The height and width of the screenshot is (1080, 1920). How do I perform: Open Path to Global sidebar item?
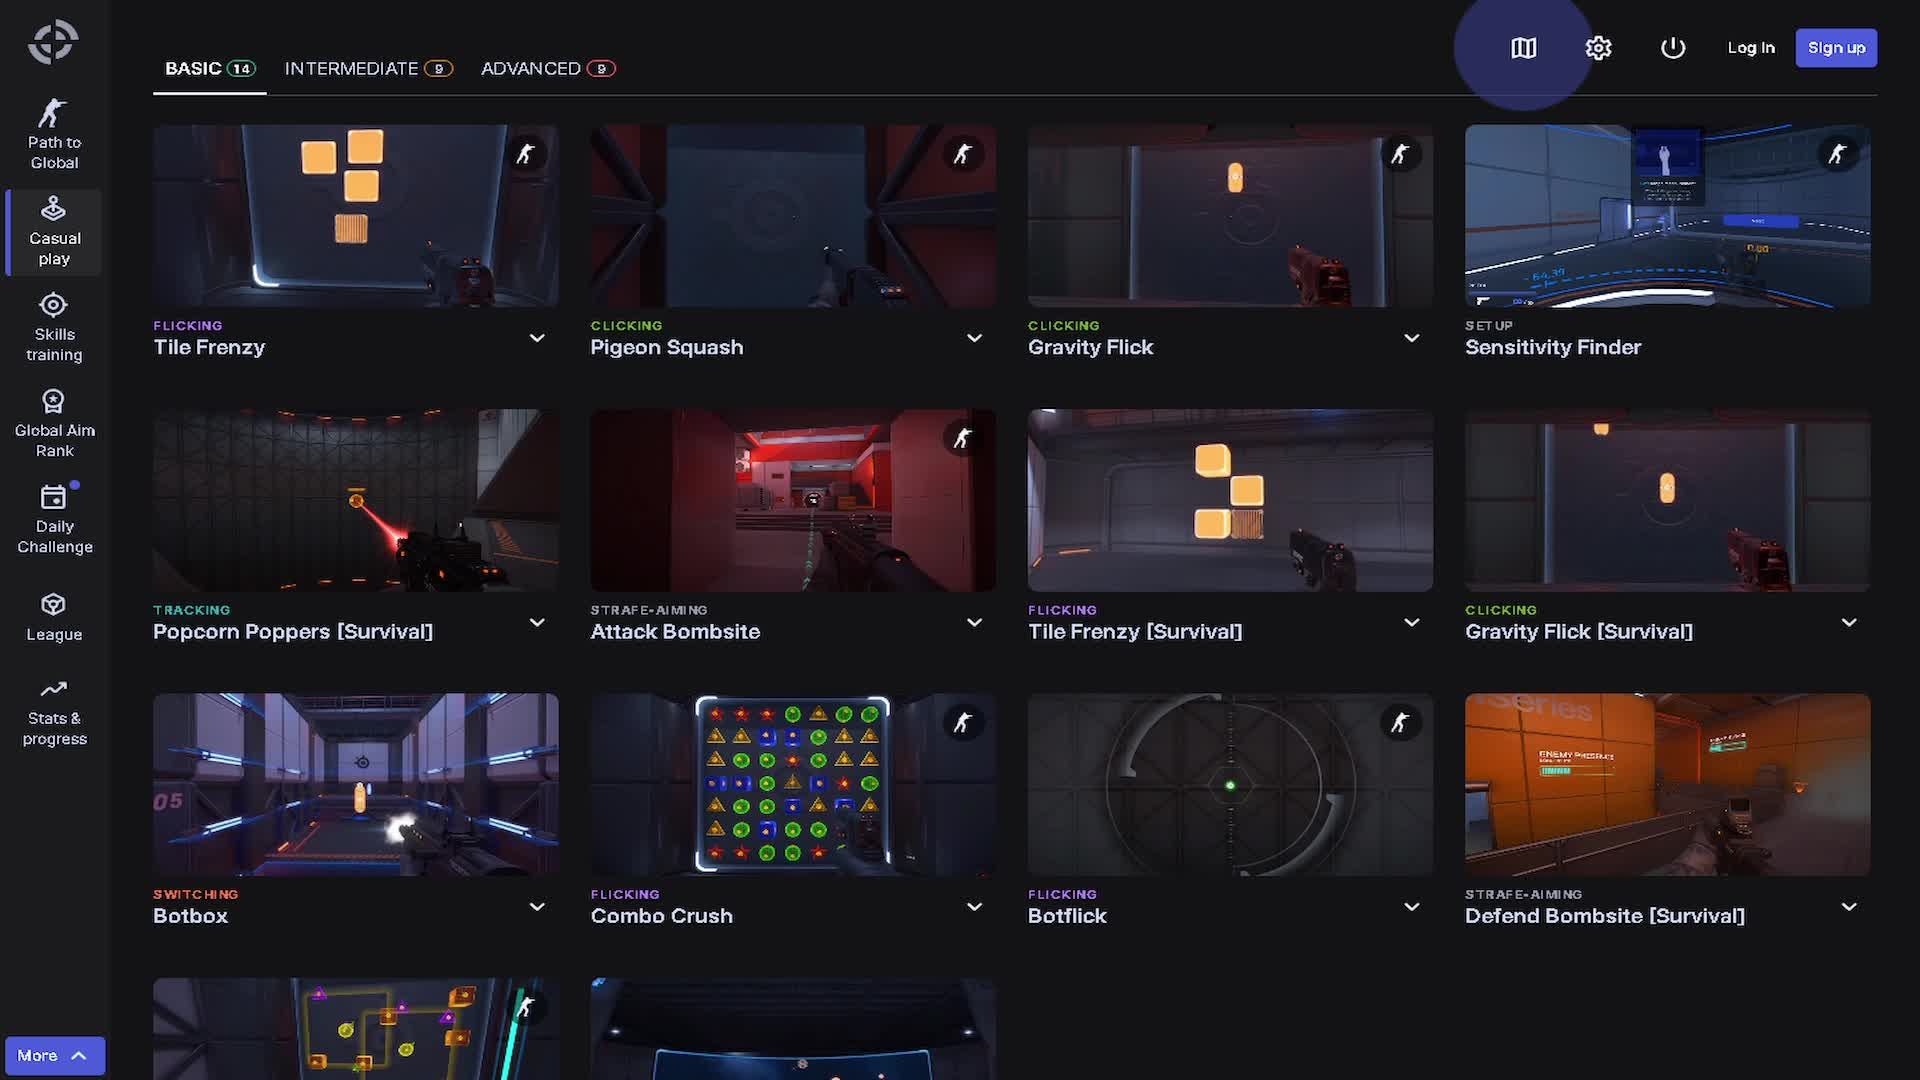[x=54, y=134]
